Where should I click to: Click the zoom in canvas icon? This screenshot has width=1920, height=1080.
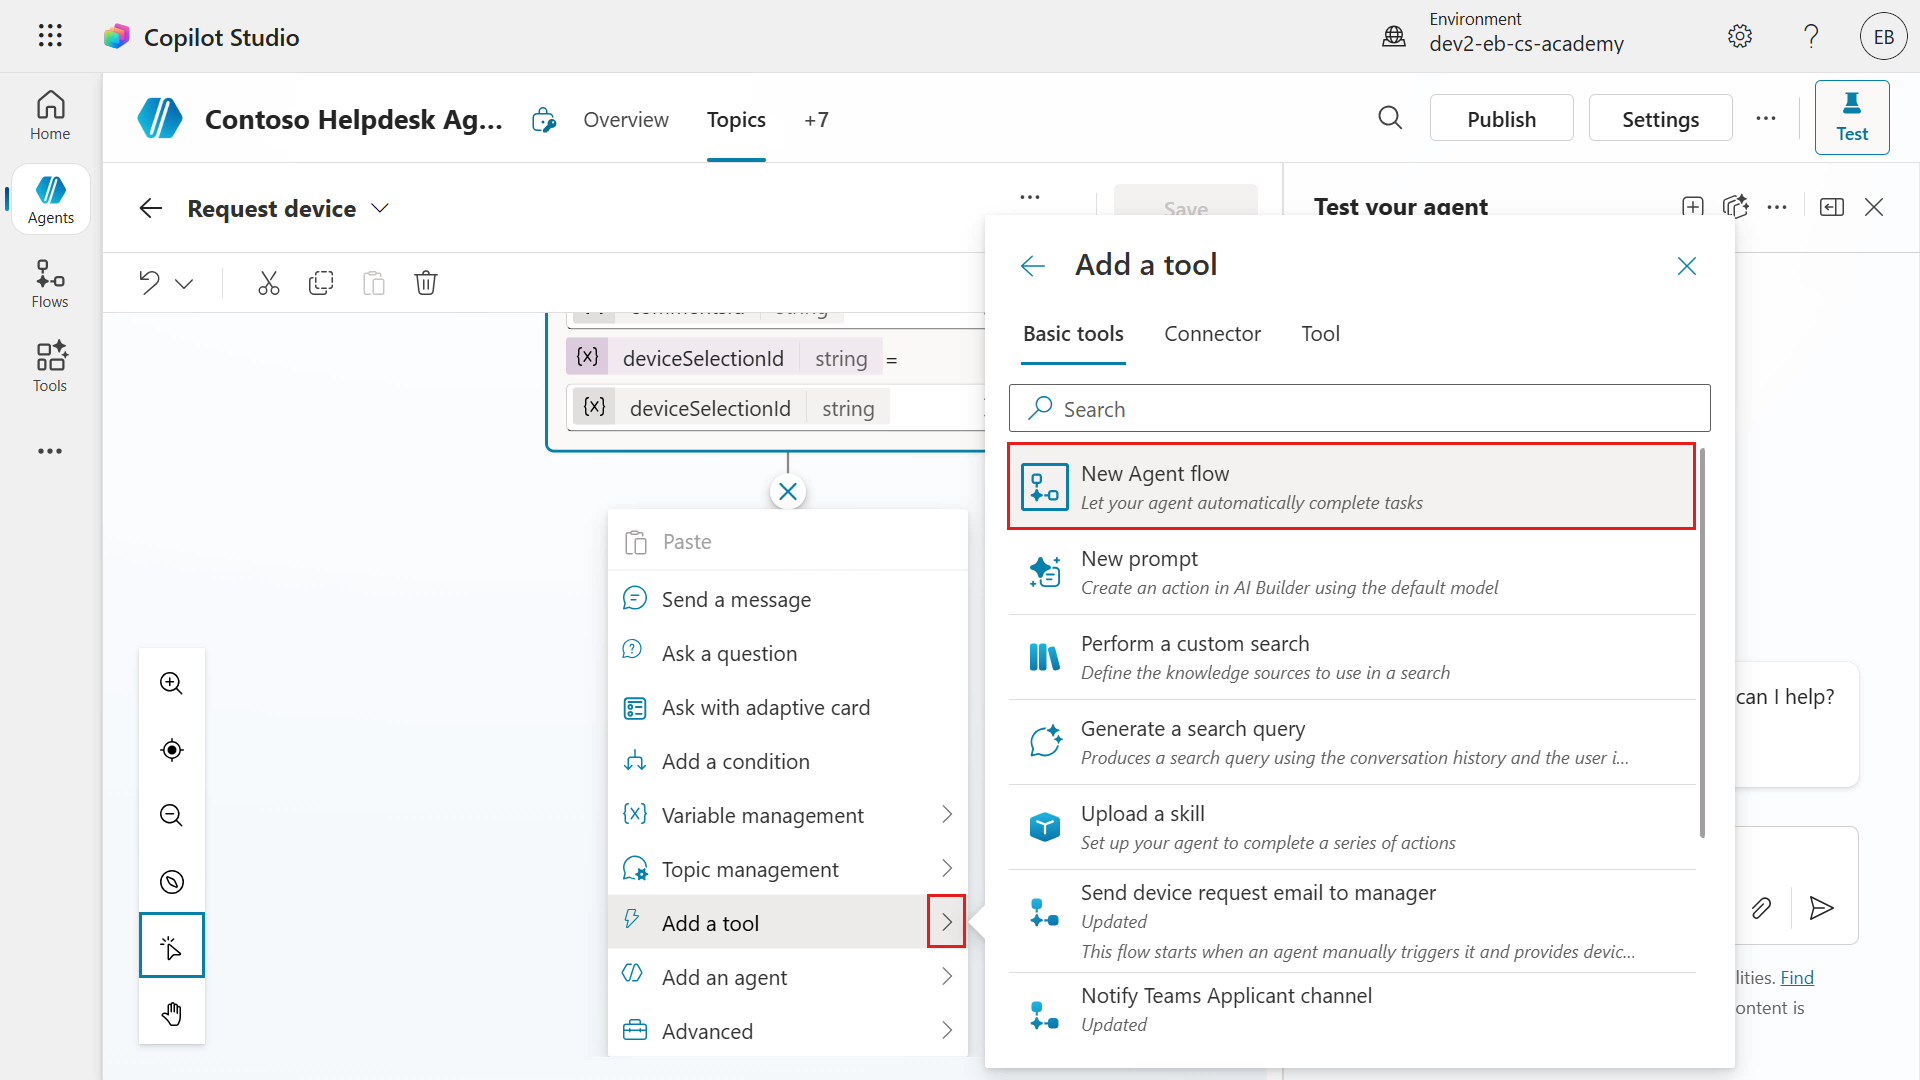172,683
